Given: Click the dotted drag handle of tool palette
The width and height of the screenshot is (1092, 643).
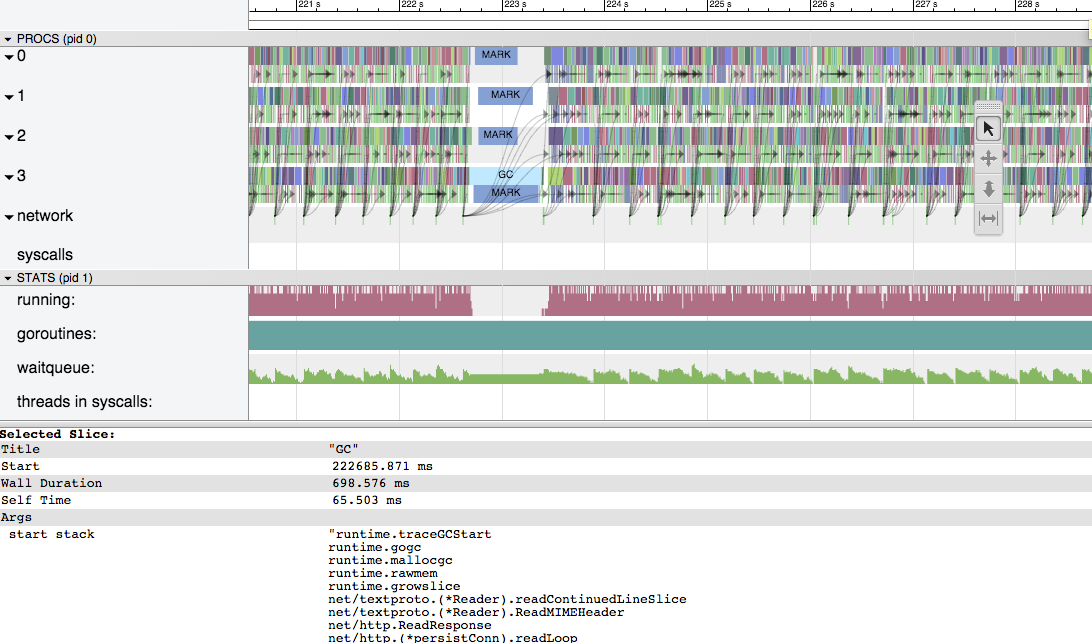Looking at the screenshot, I should tap(988, 106).
